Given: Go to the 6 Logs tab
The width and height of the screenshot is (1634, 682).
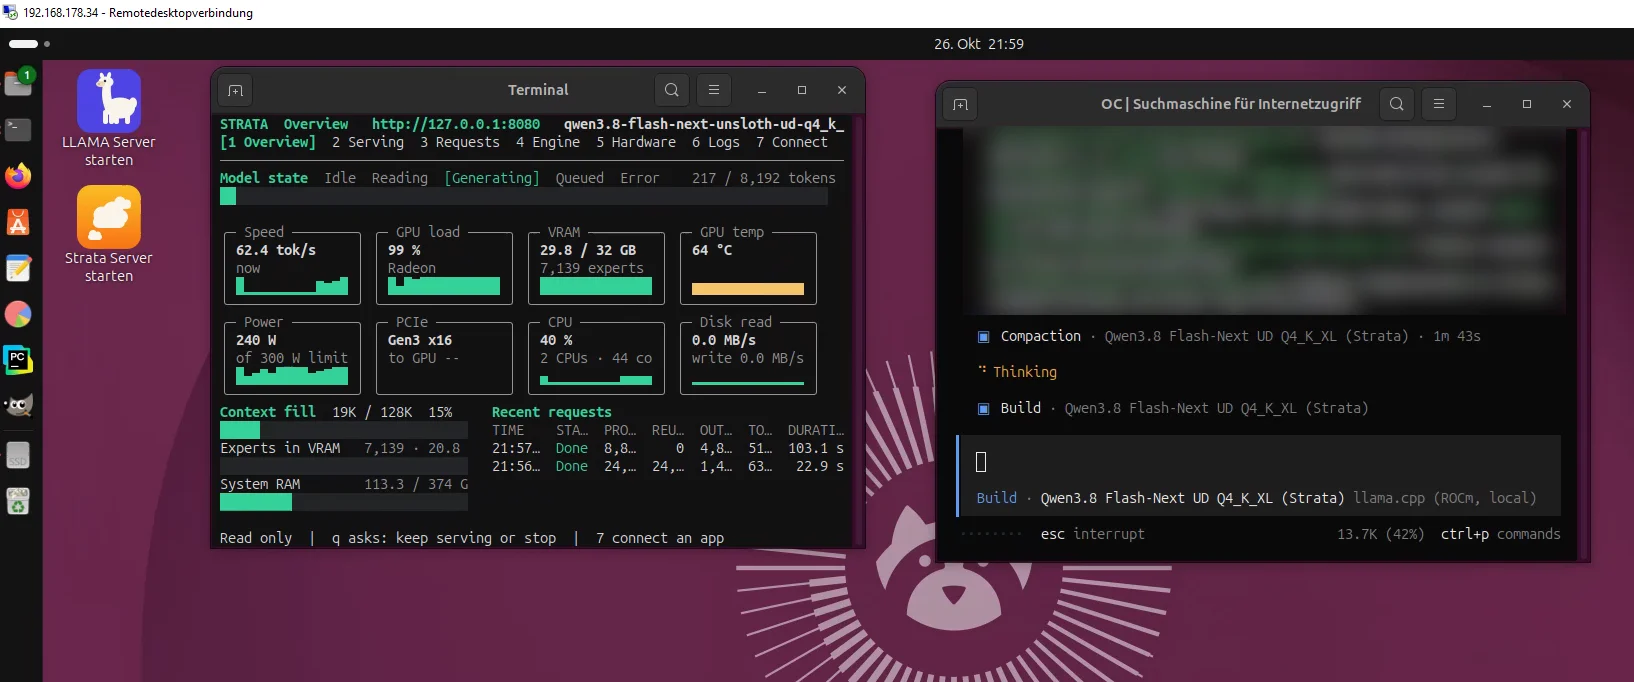Looking at the screenshot, I should (x=716, y=142).
